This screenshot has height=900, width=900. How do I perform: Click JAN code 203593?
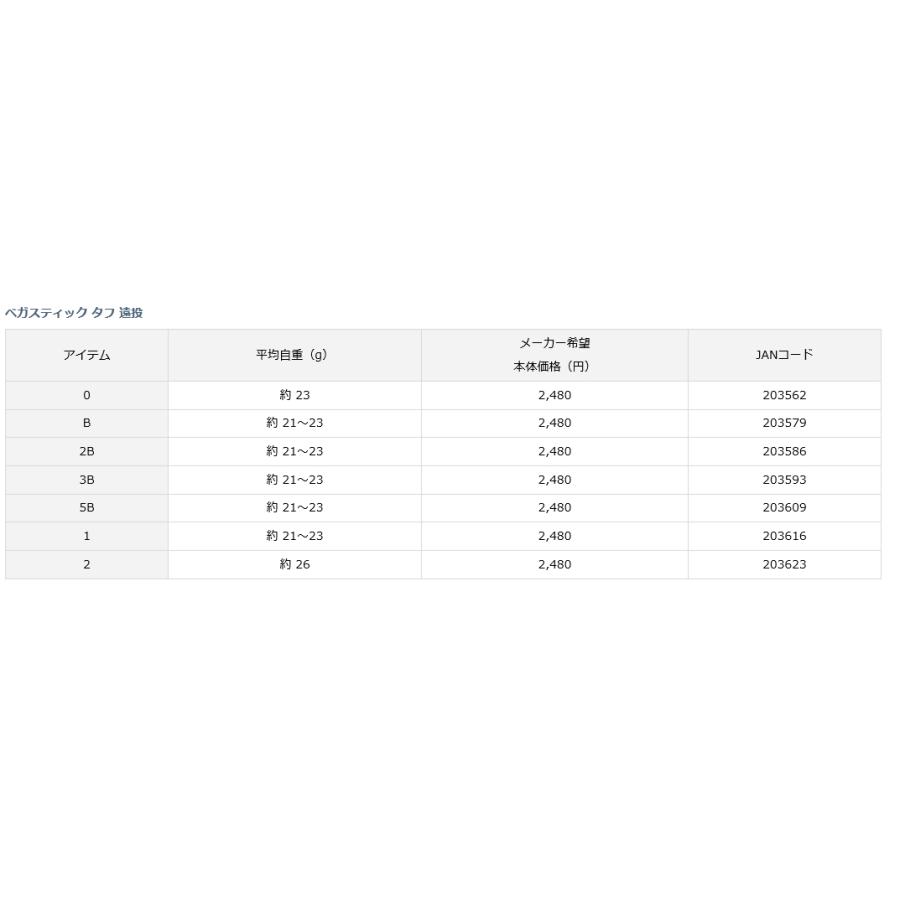[784, 480]
